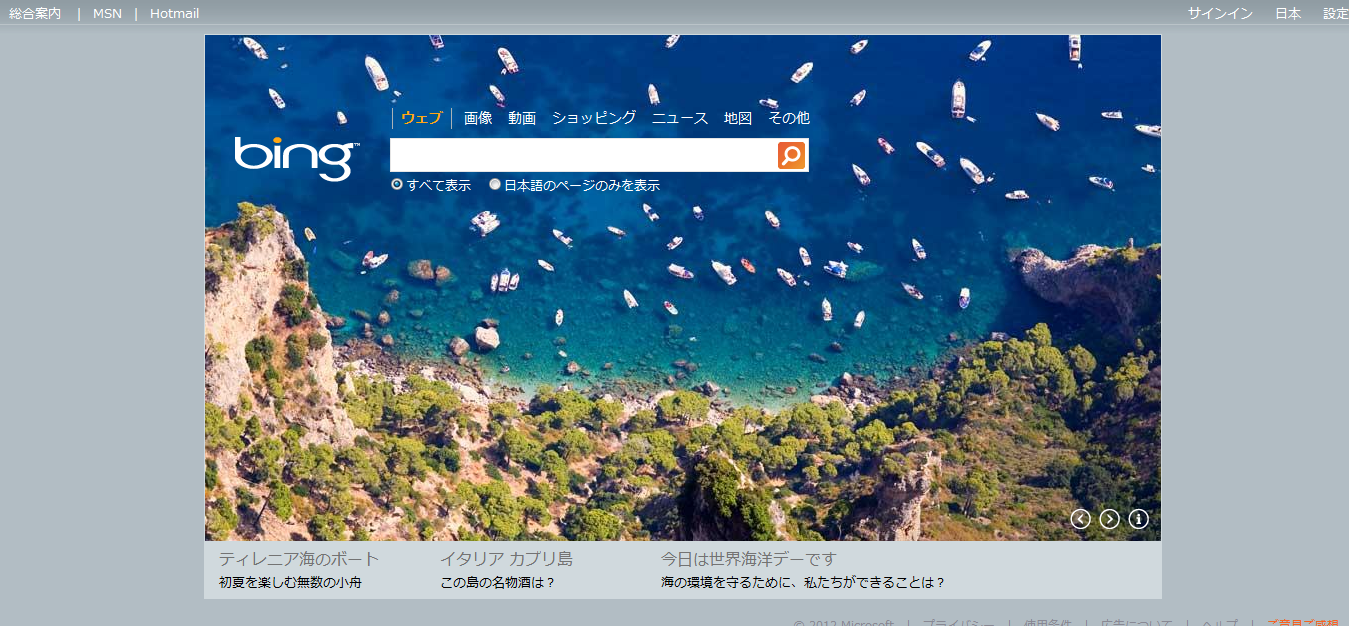Open the image info icon

coord(1138,519)
